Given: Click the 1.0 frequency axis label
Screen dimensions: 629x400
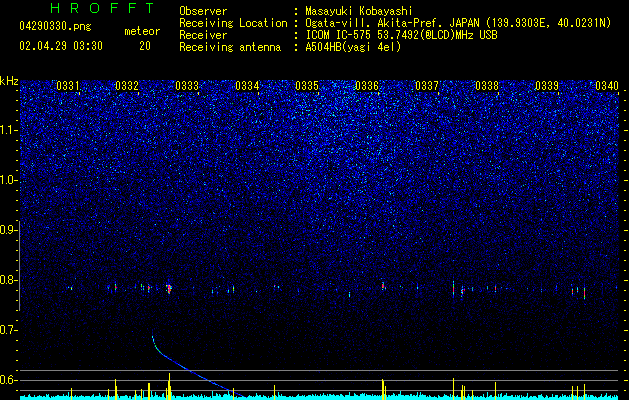Looking at the screenshot, I should 8,180.
